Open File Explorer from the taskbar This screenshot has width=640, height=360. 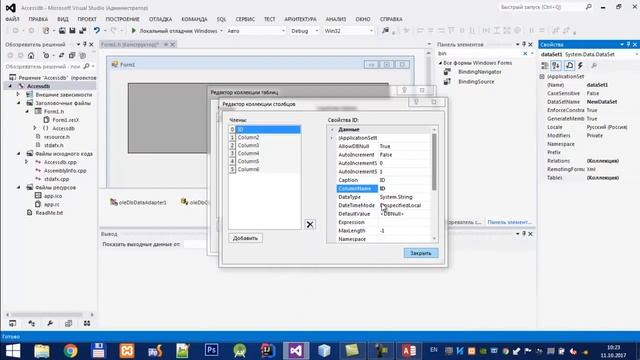(42, 351)
